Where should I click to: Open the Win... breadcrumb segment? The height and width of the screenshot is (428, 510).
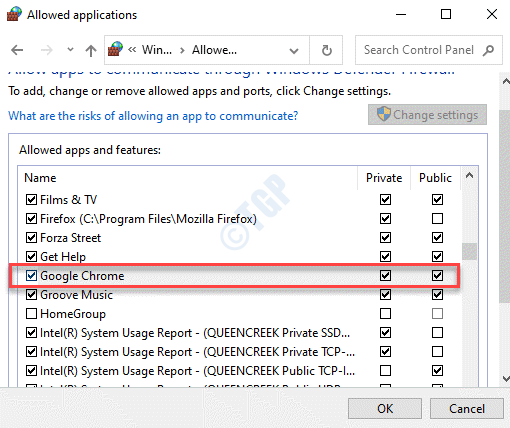click(x=157, y=50)
